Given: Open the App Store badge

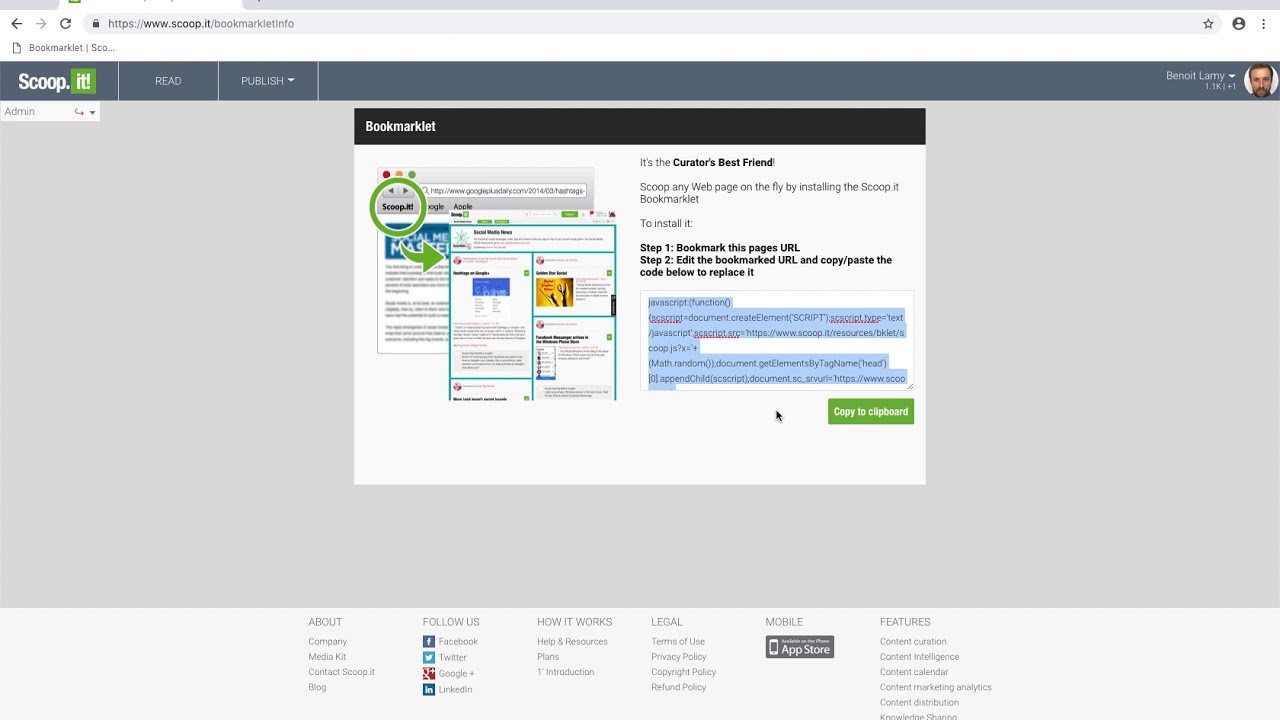Looking at the screenshot, I should click(800, 647).
